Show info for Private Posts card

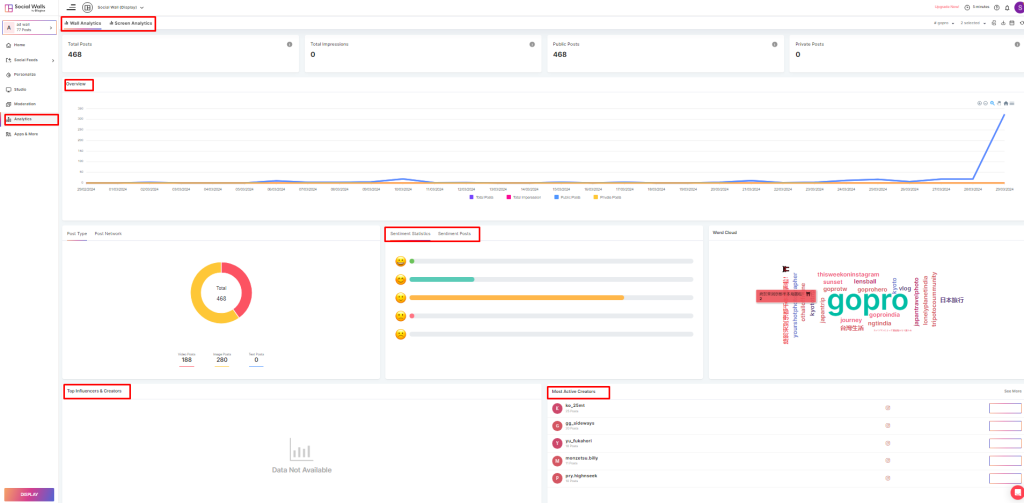[1017, 44]
